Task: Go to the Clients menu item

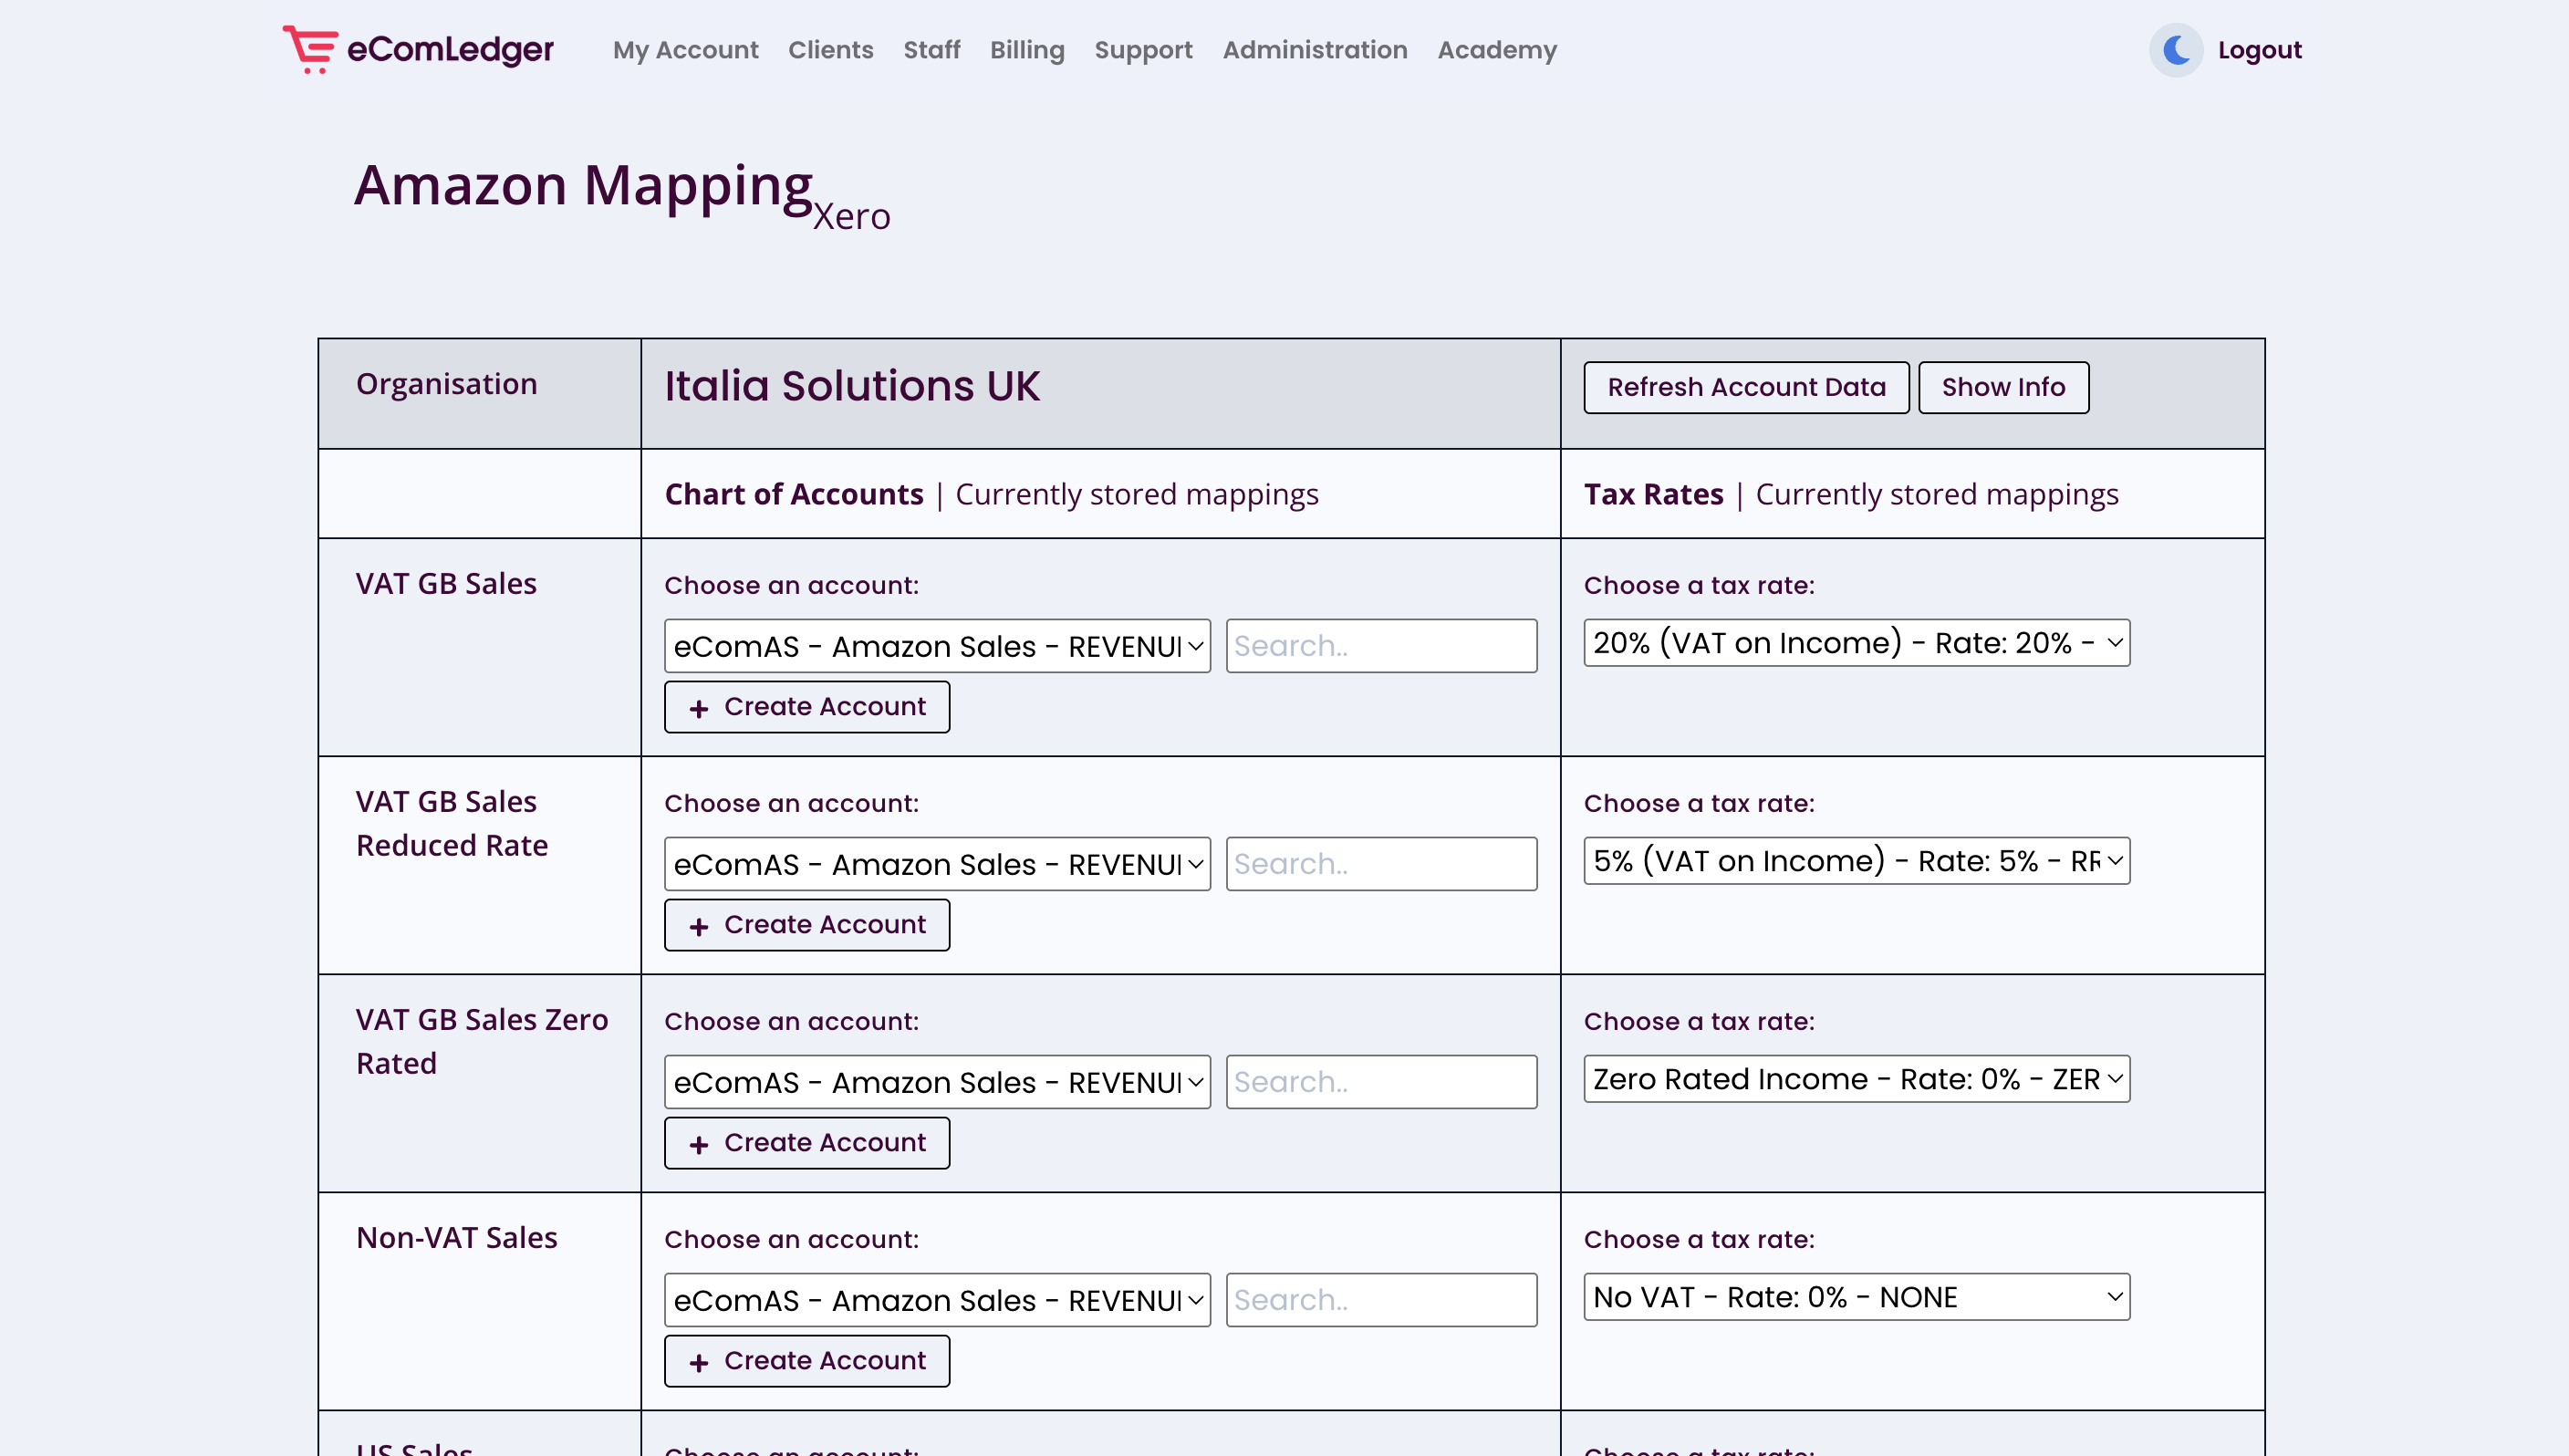Action: (830, 50)
